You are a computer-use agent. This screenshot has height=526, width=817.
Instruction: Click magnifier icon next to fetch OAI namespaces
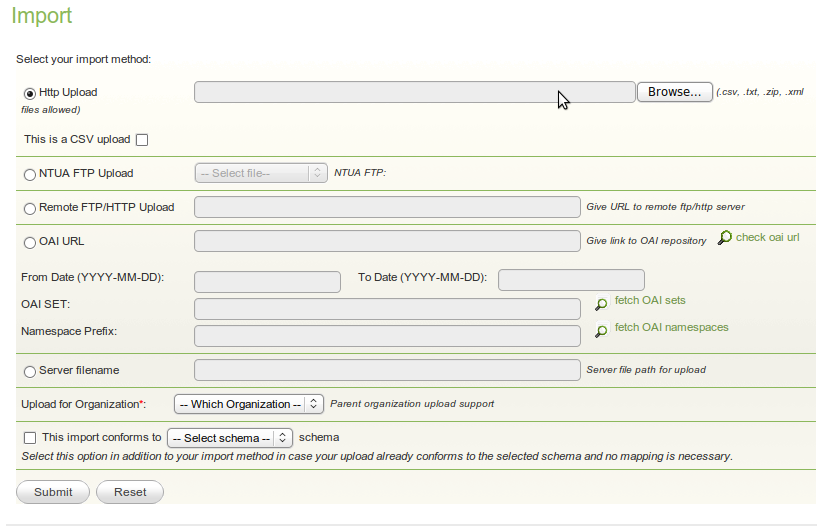601,331
